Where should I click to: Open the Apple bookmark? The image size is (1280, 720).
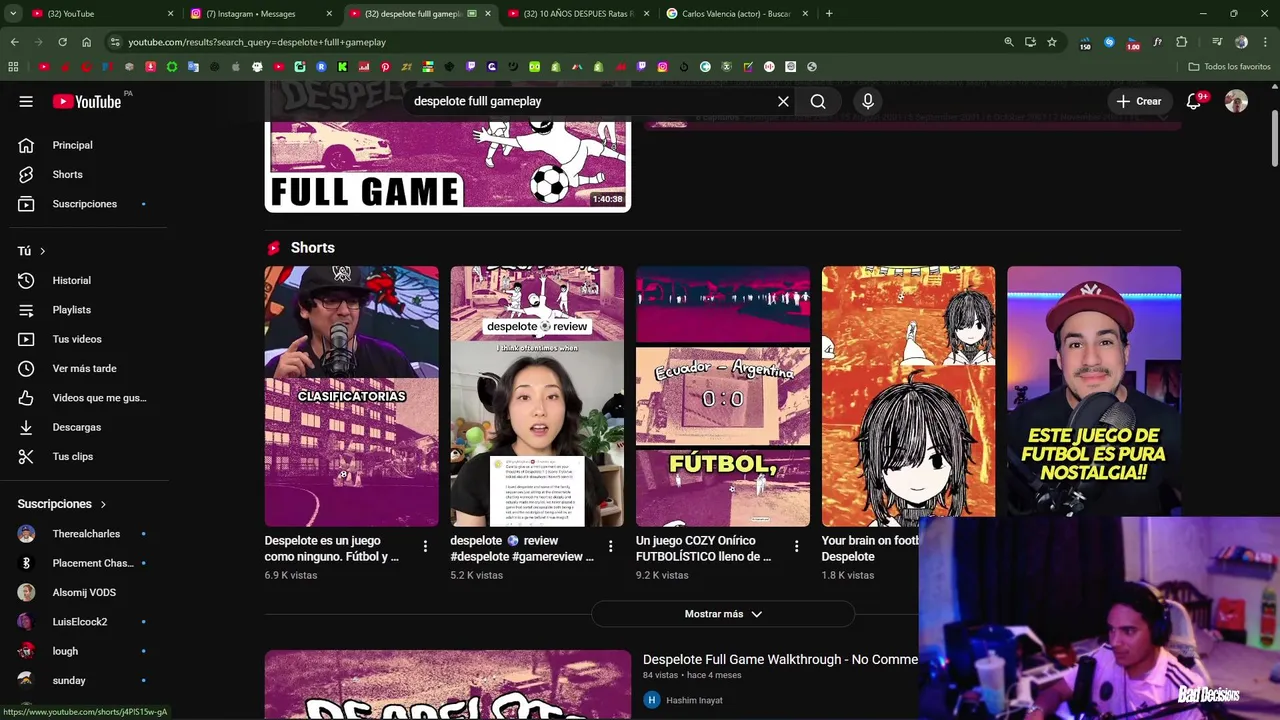click(x=235, y=67)
